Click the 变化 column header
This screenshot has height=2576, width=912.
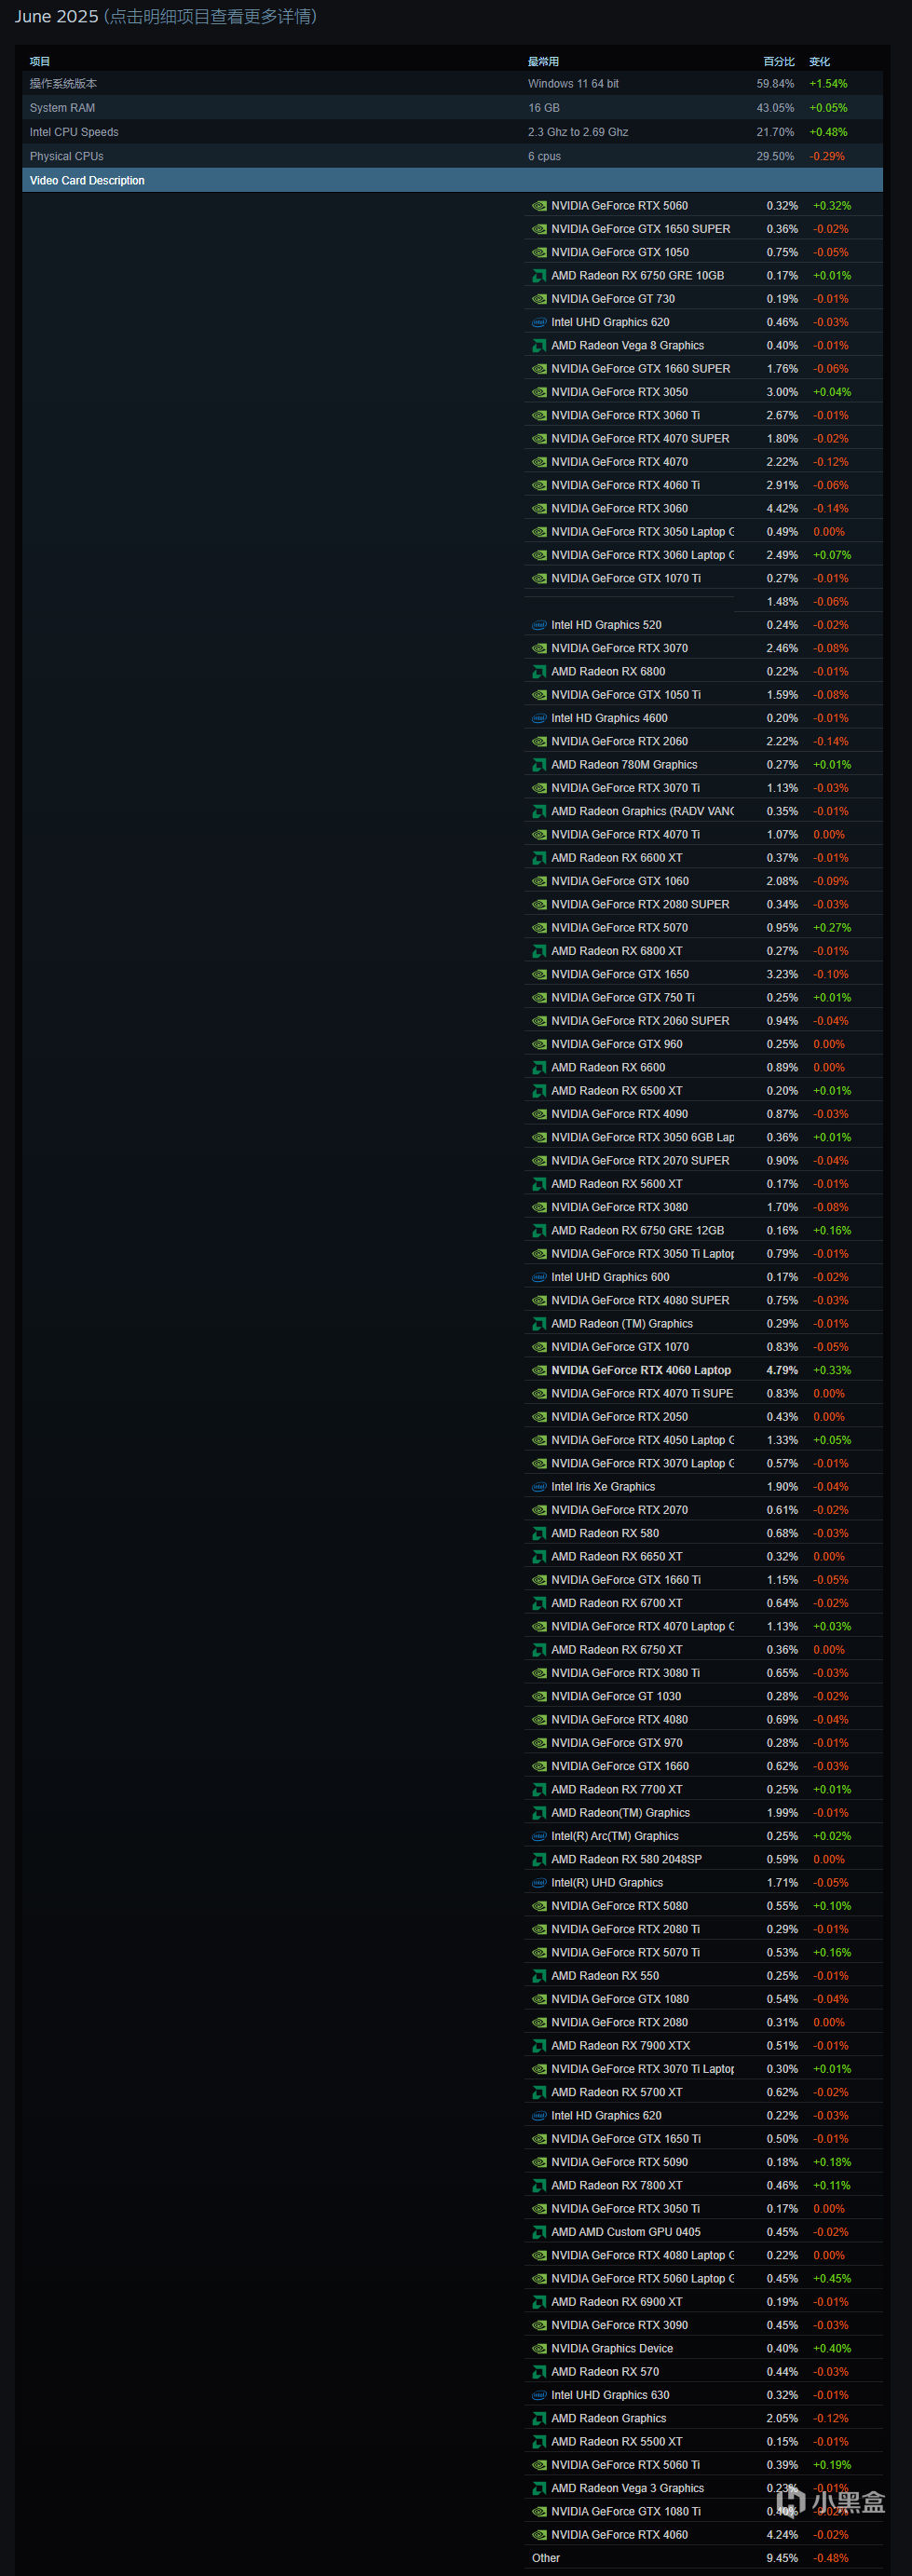820,62
